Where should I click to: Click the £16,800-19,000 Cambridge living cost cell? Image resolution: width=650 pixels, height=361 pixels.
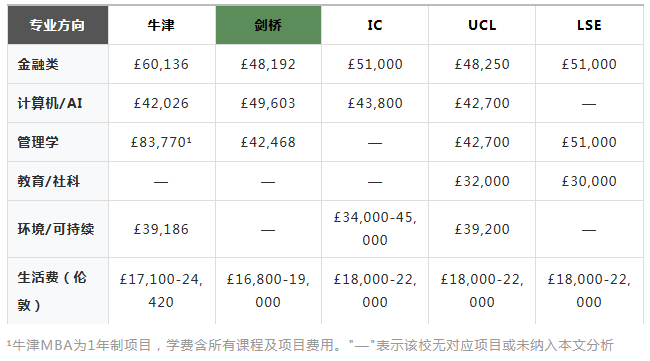[268, 291]
